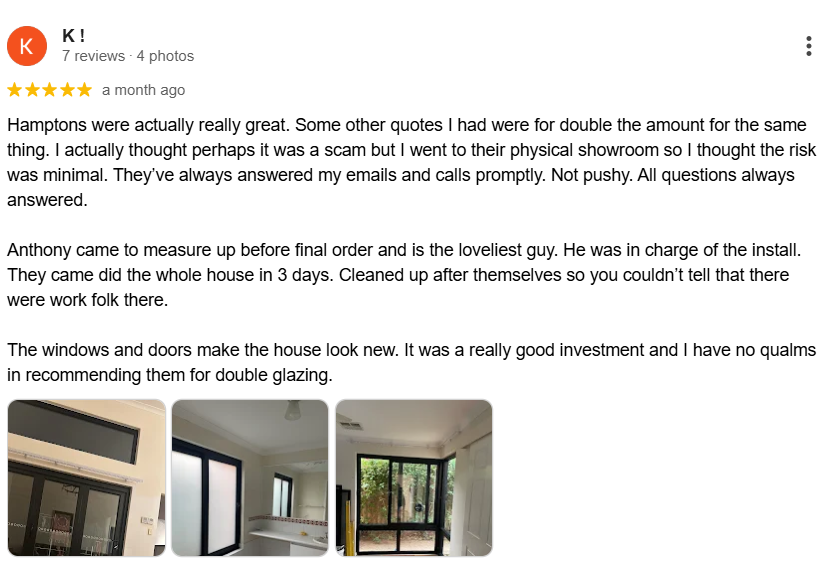825x561 pixels.
Task: Click the line starting "The windows and doors"
Action: point(411,350)
